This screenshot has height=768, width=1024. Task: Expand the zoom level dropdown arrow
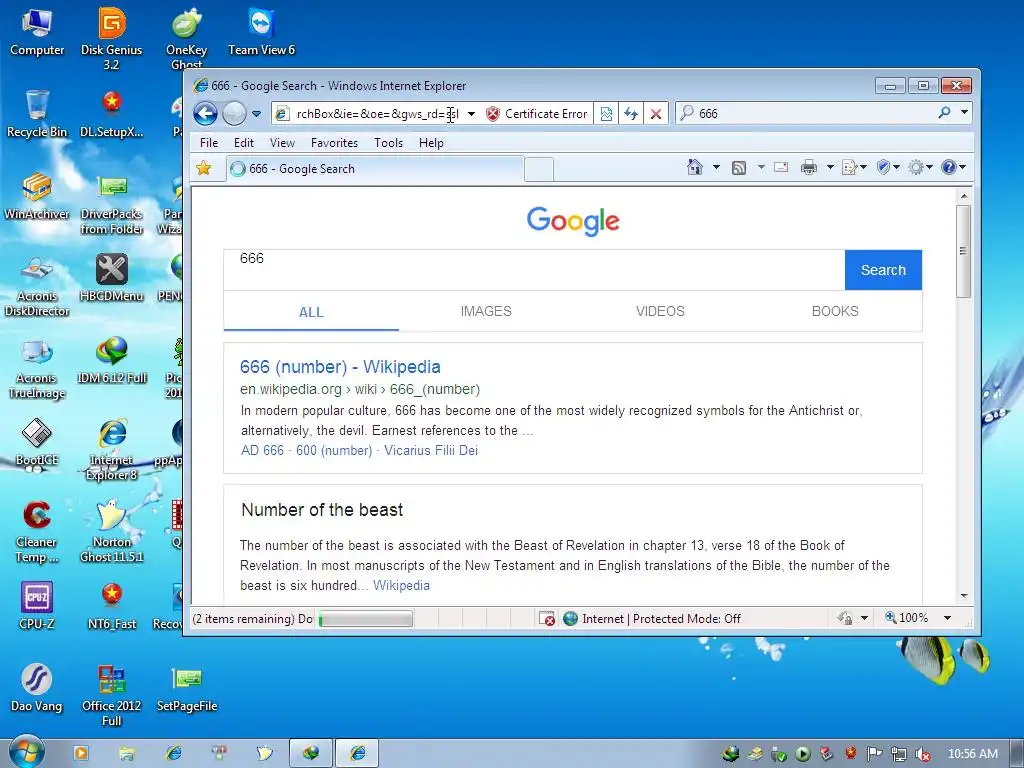coord(947,618)
